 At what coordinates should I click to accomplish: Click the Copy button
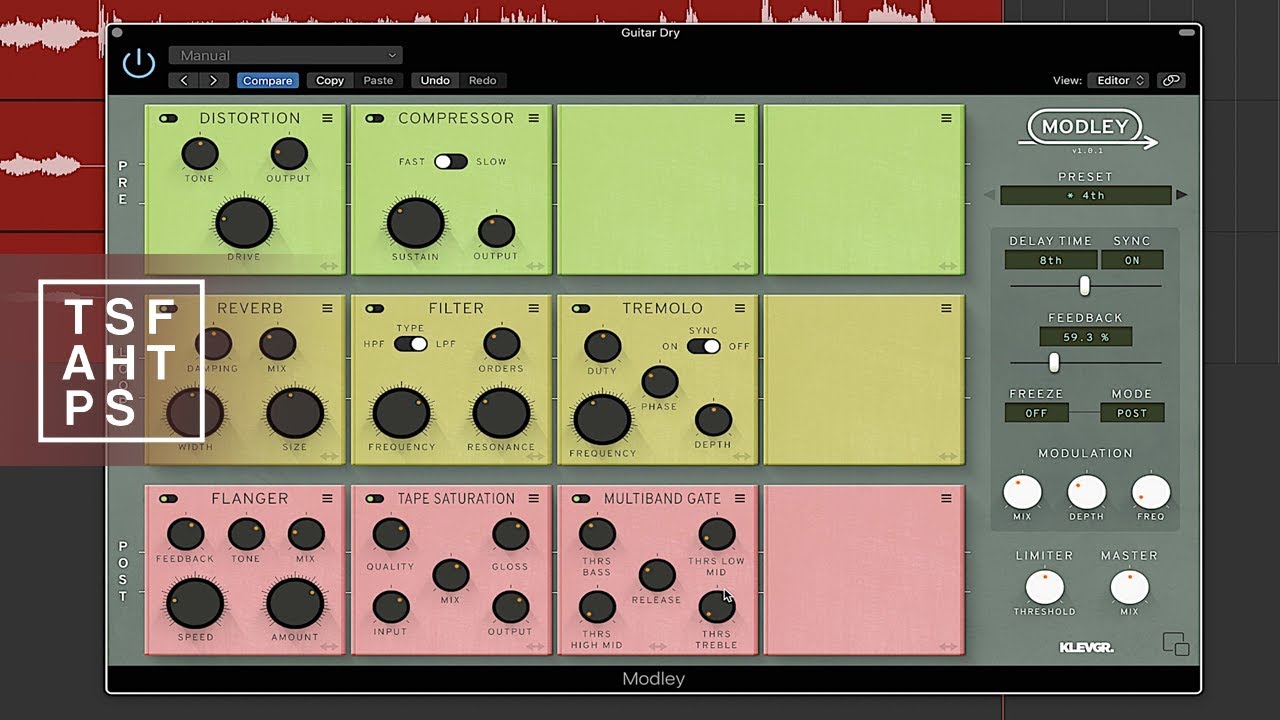tap(330, 81)
